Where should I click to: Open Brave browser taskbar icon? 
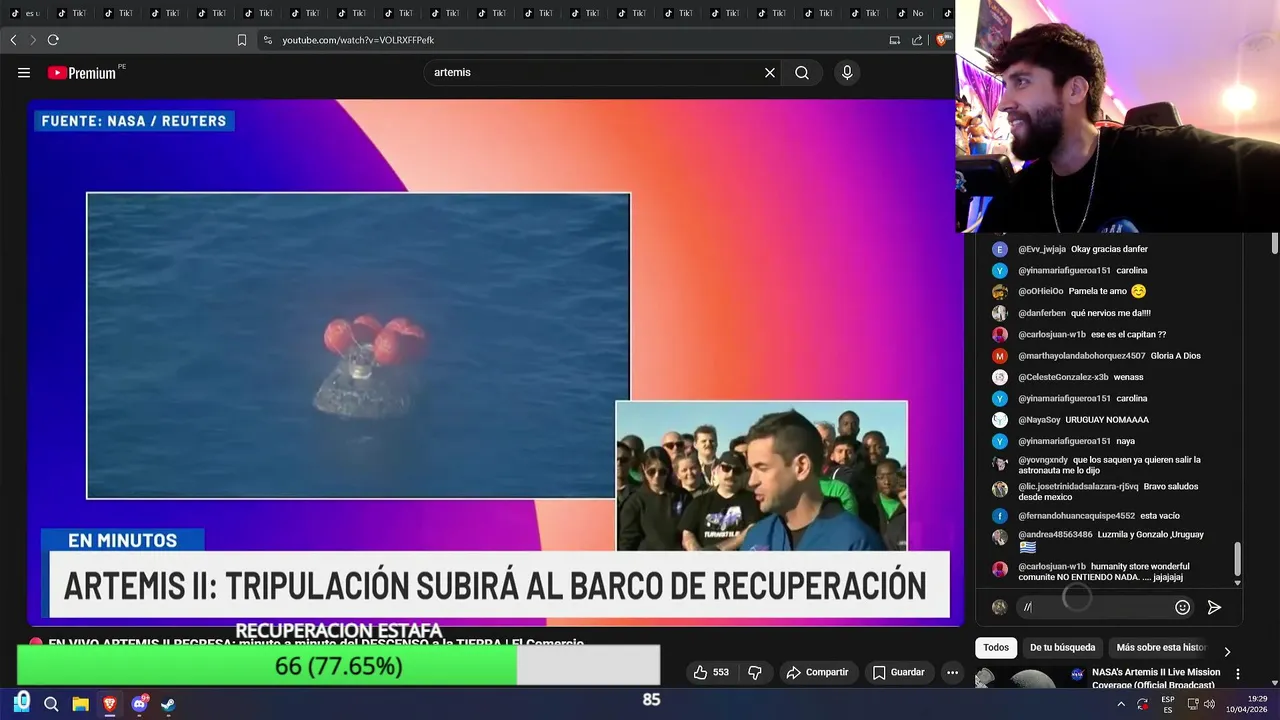110,704
